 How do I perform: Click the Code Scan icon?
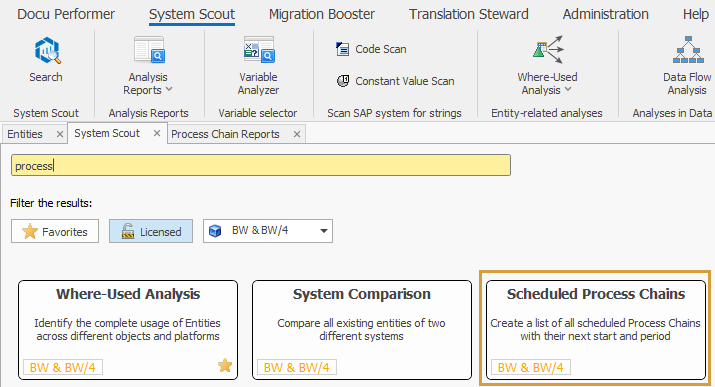342,49
